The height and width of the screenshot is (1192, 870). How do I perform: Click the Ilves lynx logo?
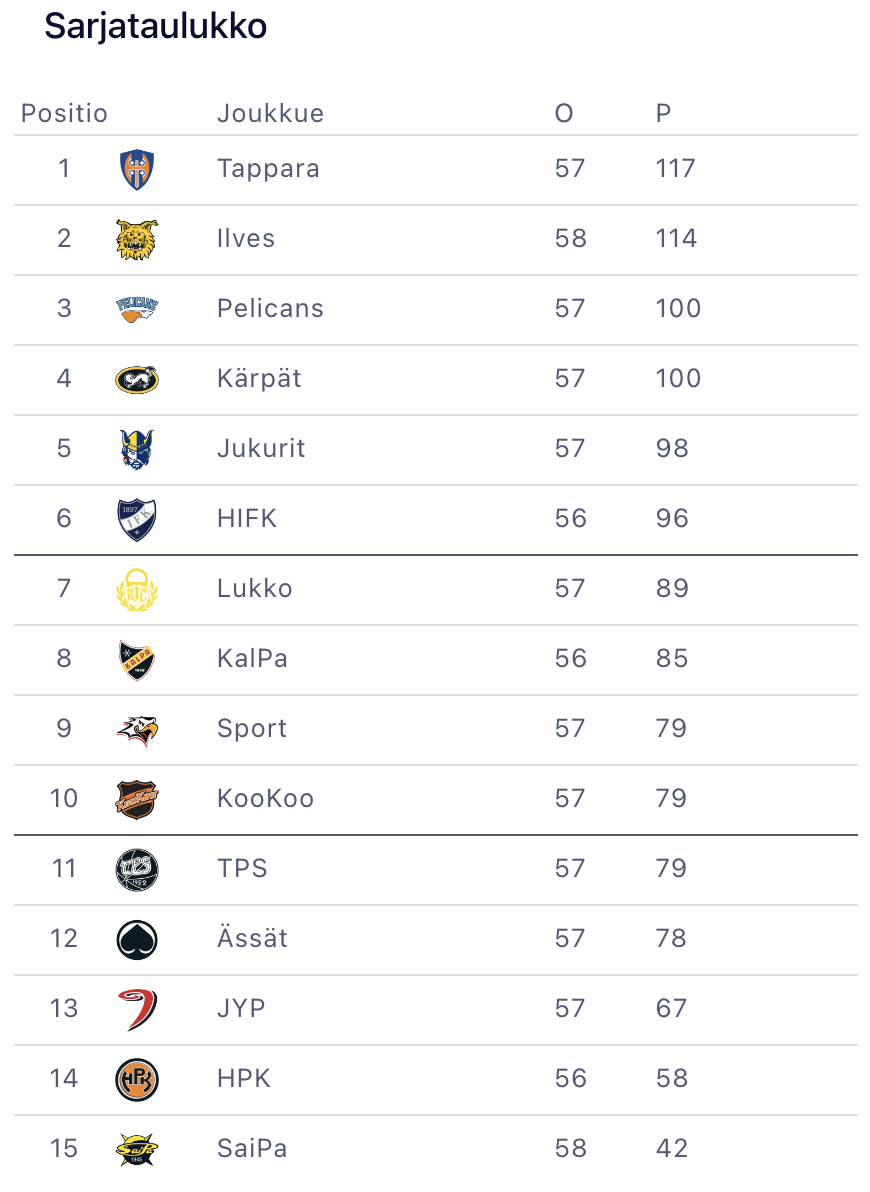pyautogui.click(x=137, y=239)
